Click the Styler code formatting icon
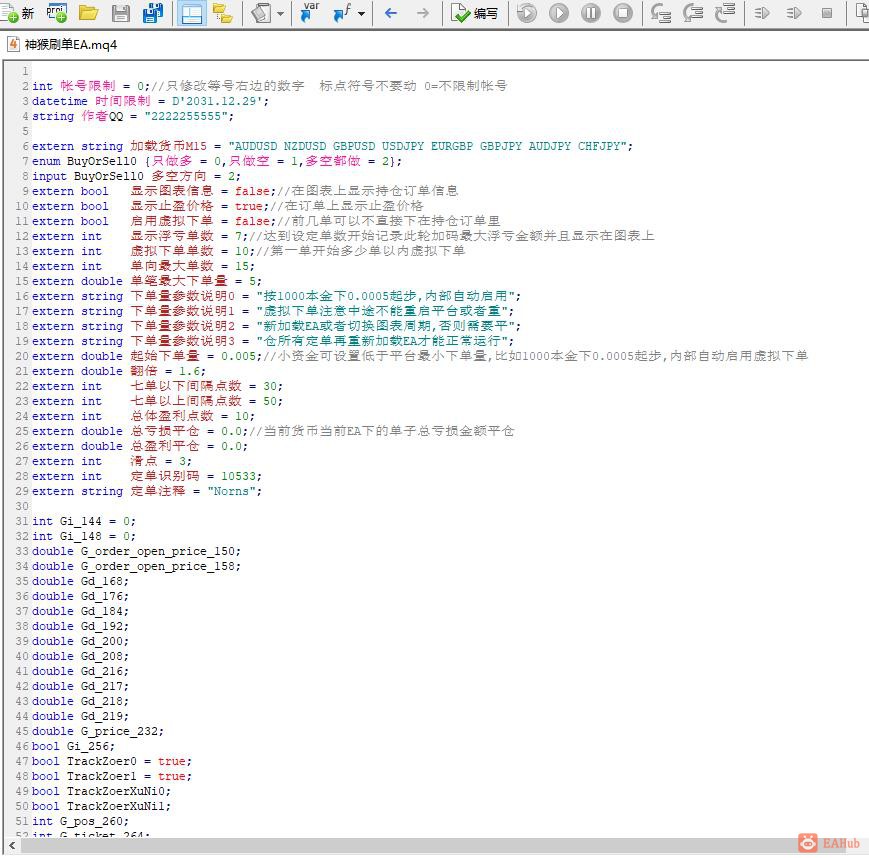 click(x=261, y=13)
